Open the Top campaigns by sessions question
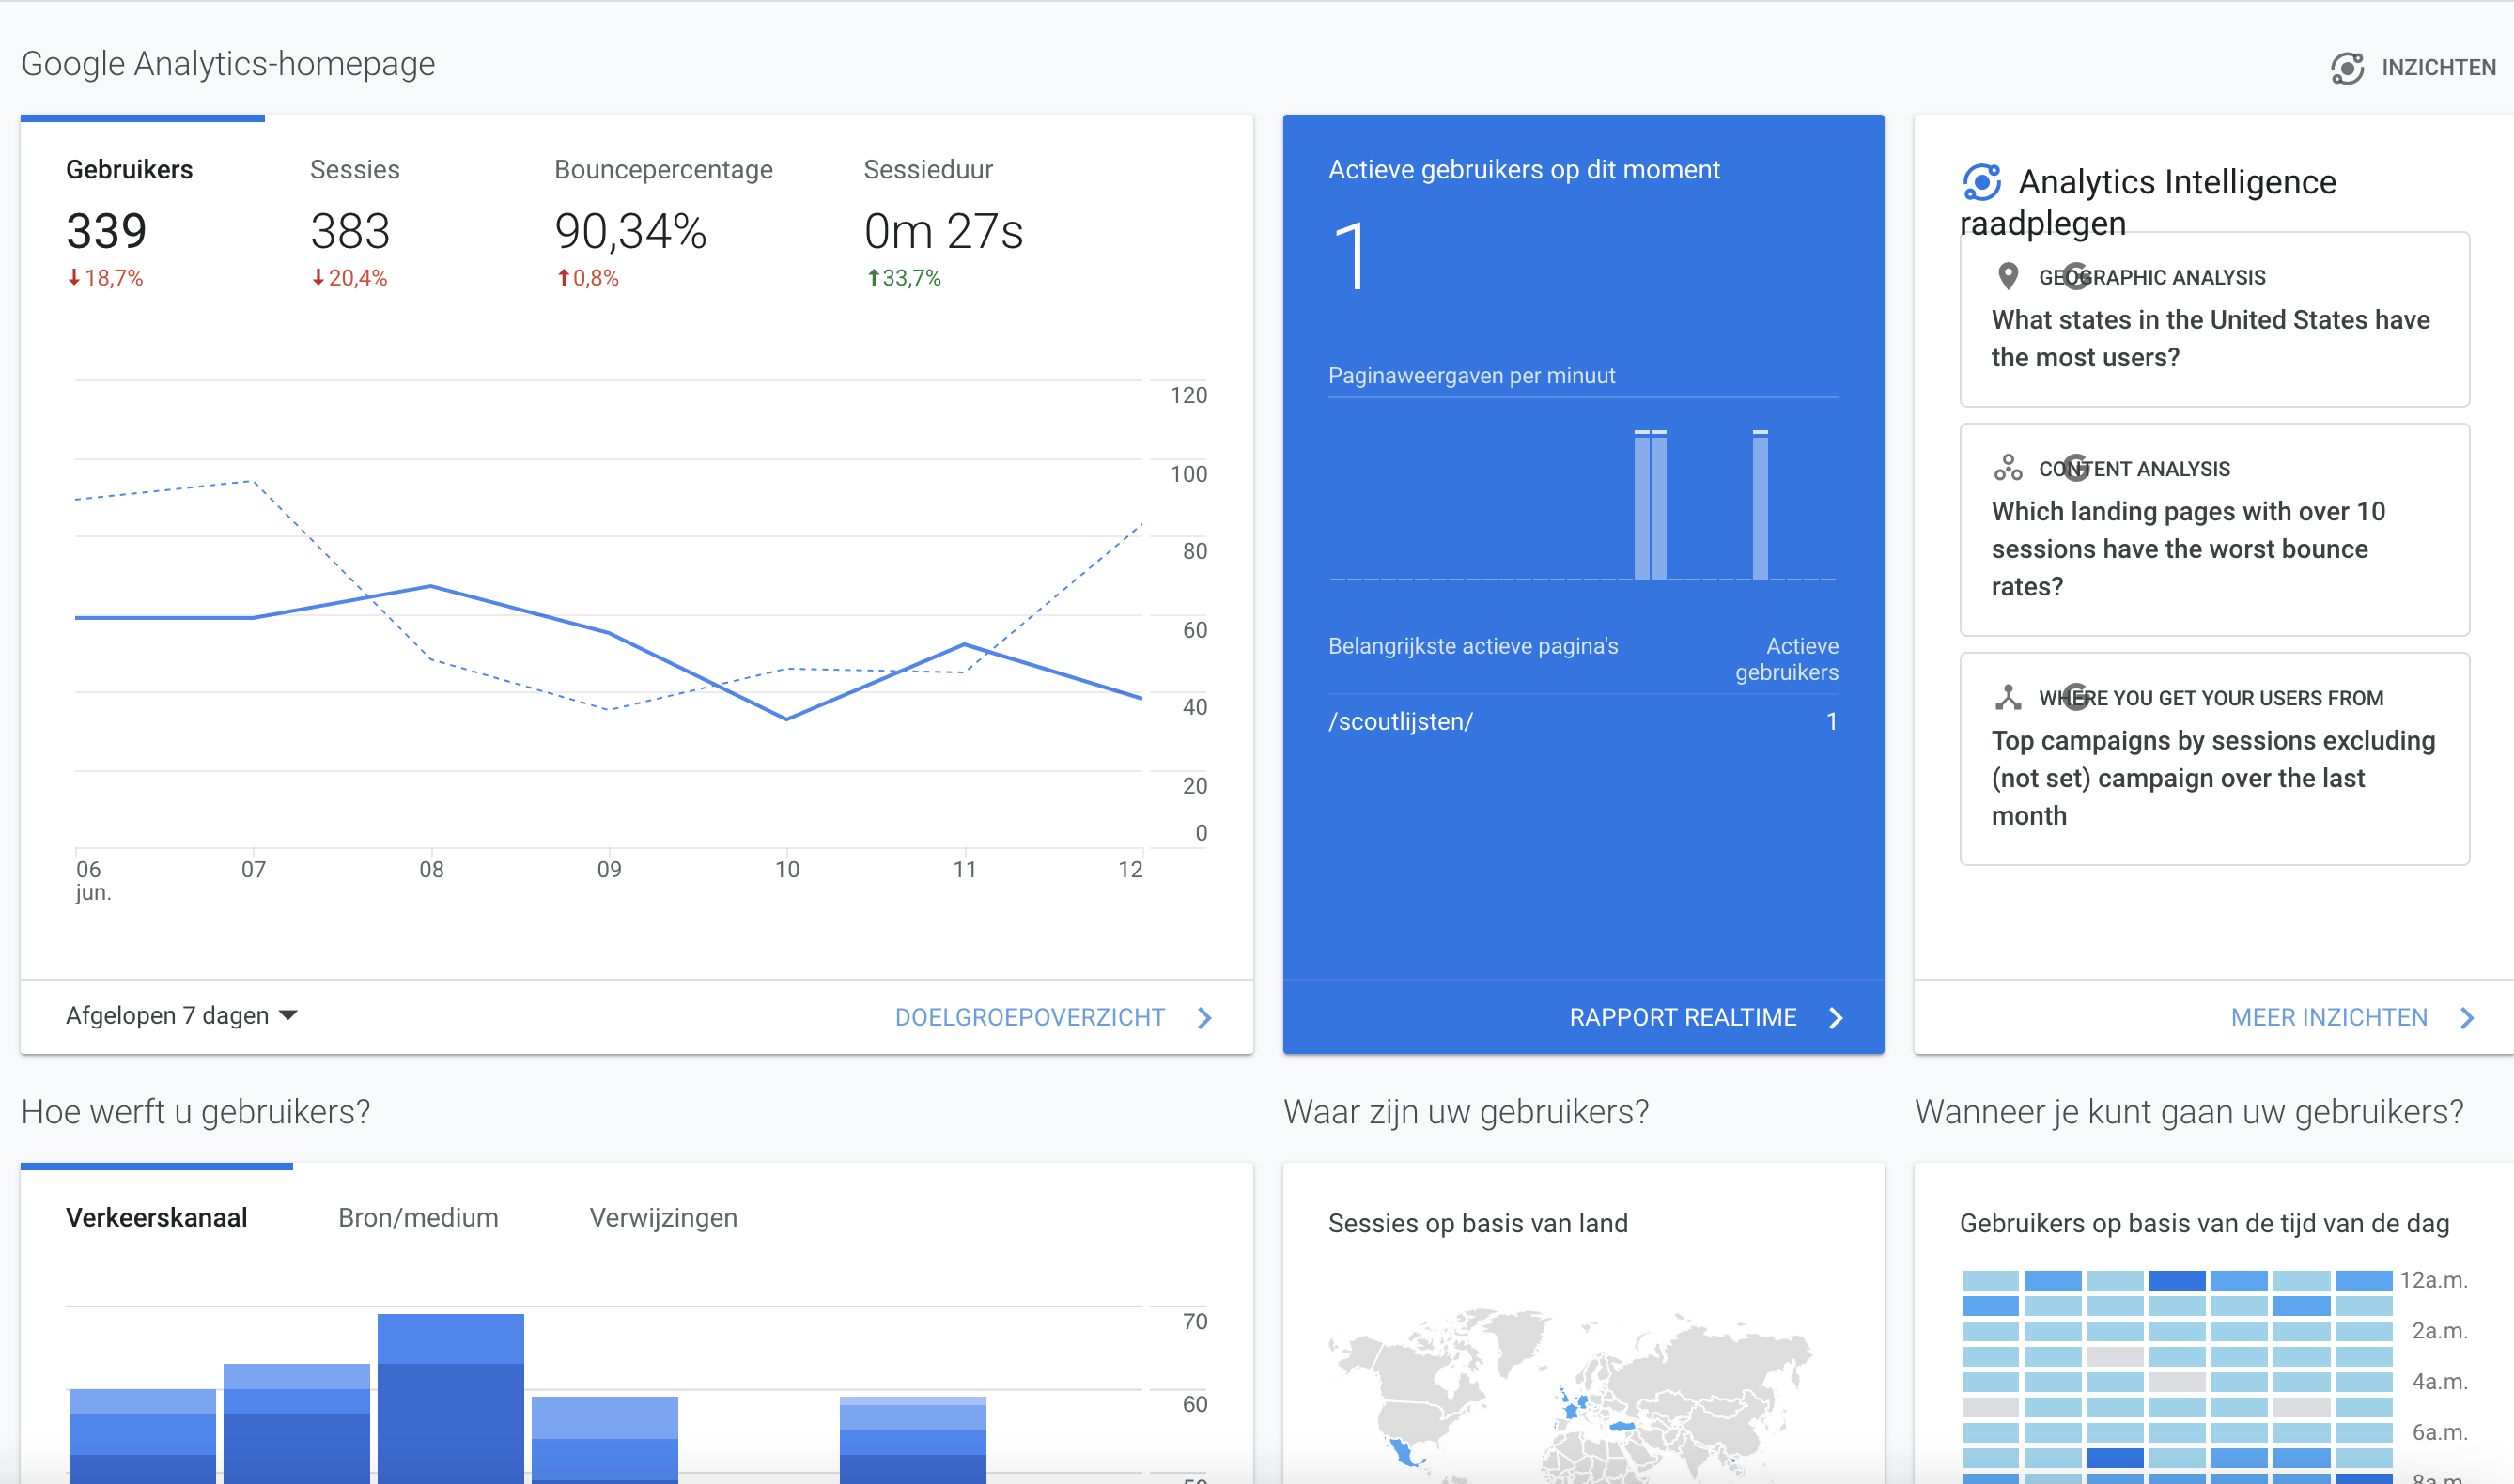The height and width of the screenshot is (1484, 2514). coord(2215,759)
